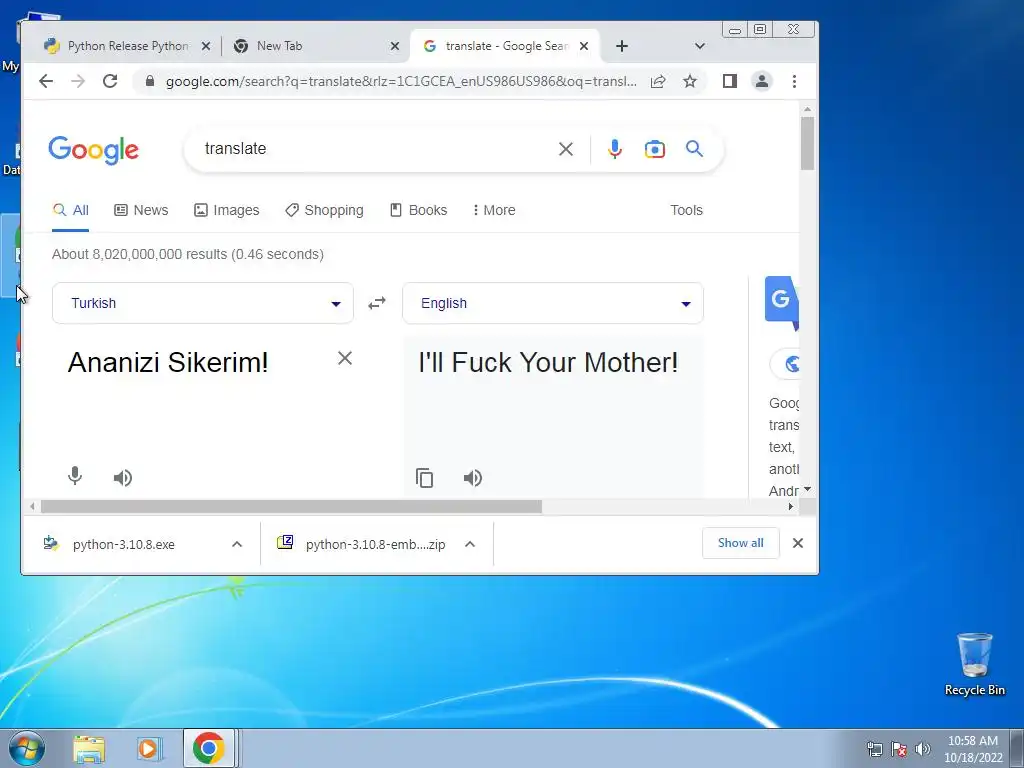Switch to Images results
This screenshot has height=768, width=1024.
[227, 210]
